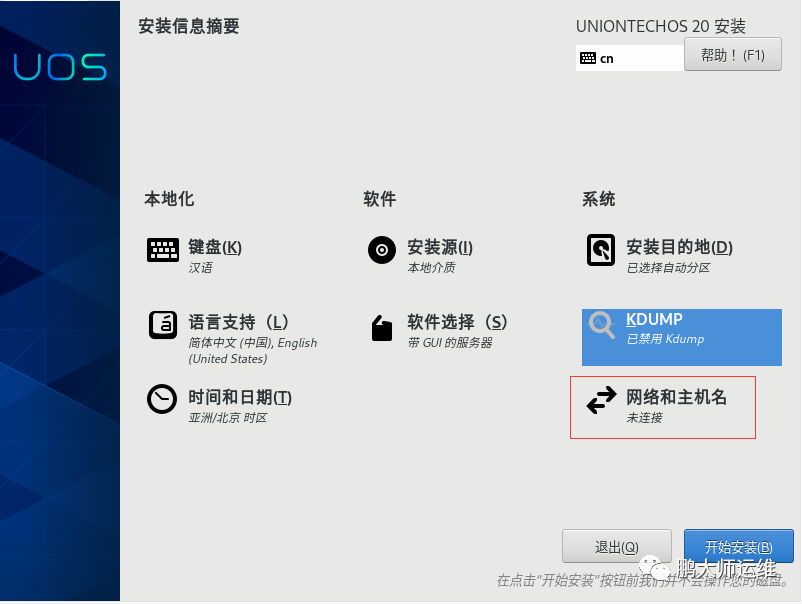Click the language support icon with letter á

click(x=163, y=325)
